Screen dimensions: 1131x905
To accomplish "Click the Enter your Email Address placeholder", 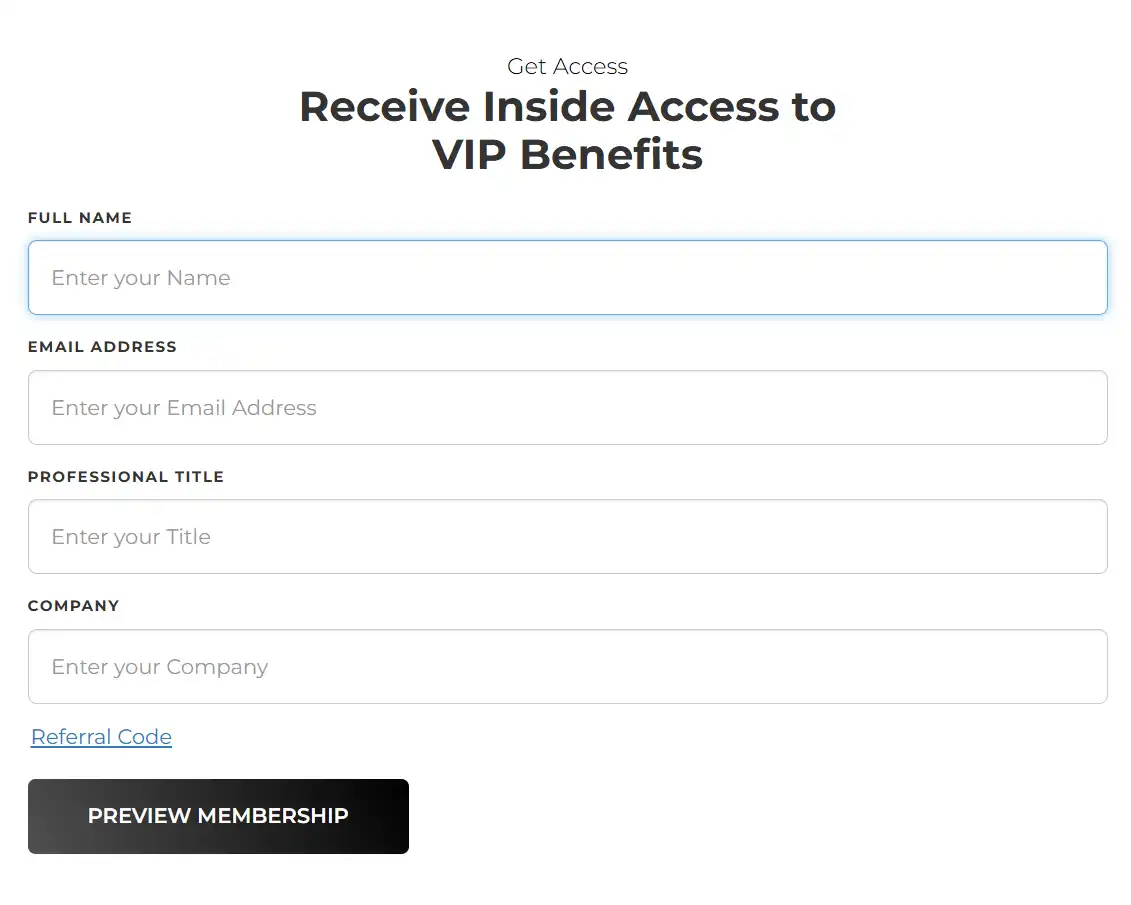I will (x=184, y=408).
